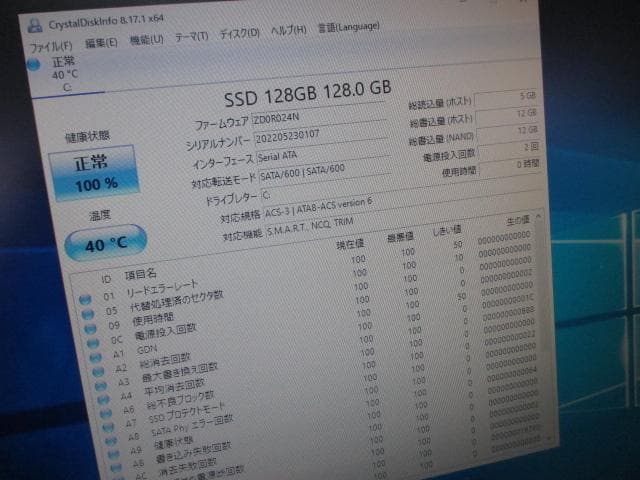Click the 健康状態 label above health button
This screenshot has height=480, width=640.
(x=87, y=137)
